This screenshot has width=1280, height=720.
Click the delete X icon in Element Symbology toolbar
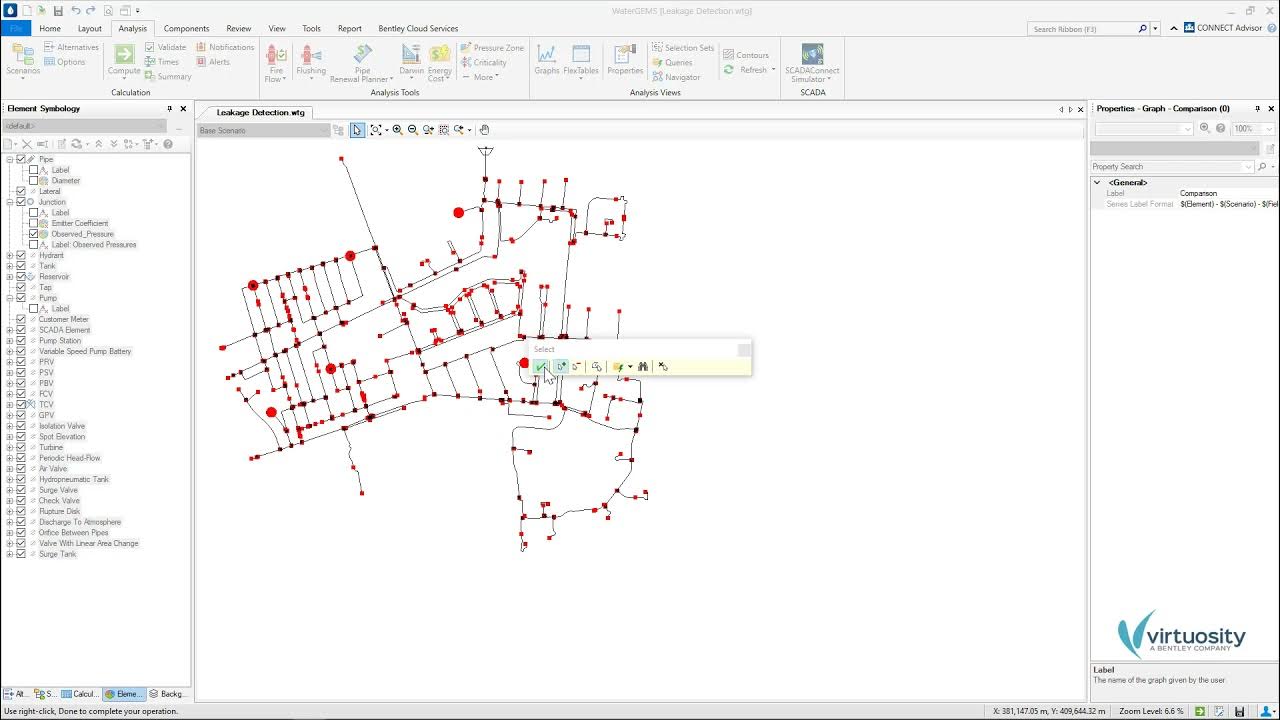click(x=27, y=144)
